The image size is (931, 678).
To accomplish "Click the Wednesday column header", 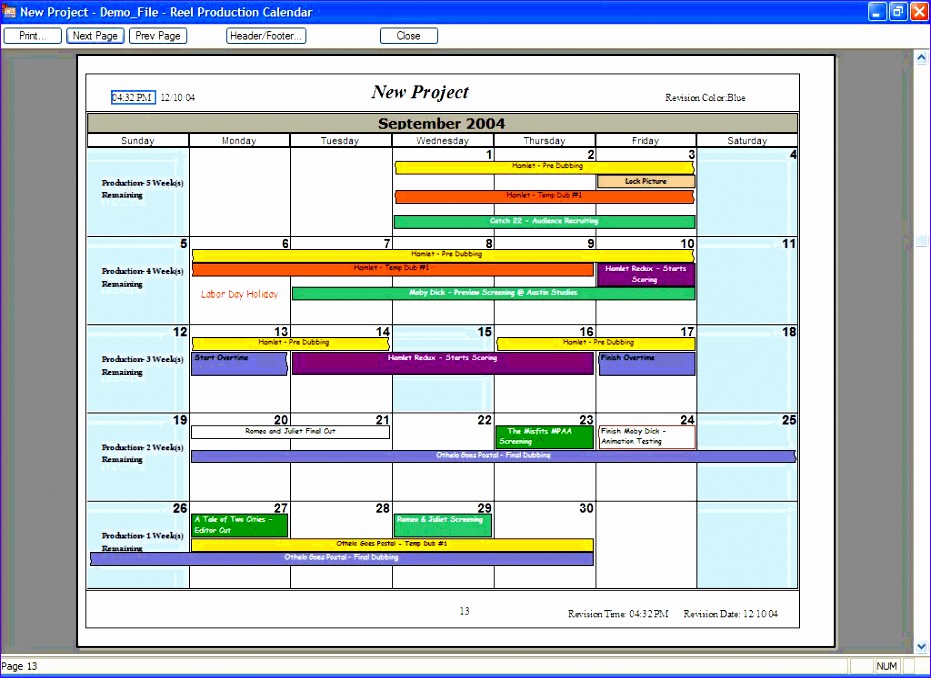I will (442, 141).
